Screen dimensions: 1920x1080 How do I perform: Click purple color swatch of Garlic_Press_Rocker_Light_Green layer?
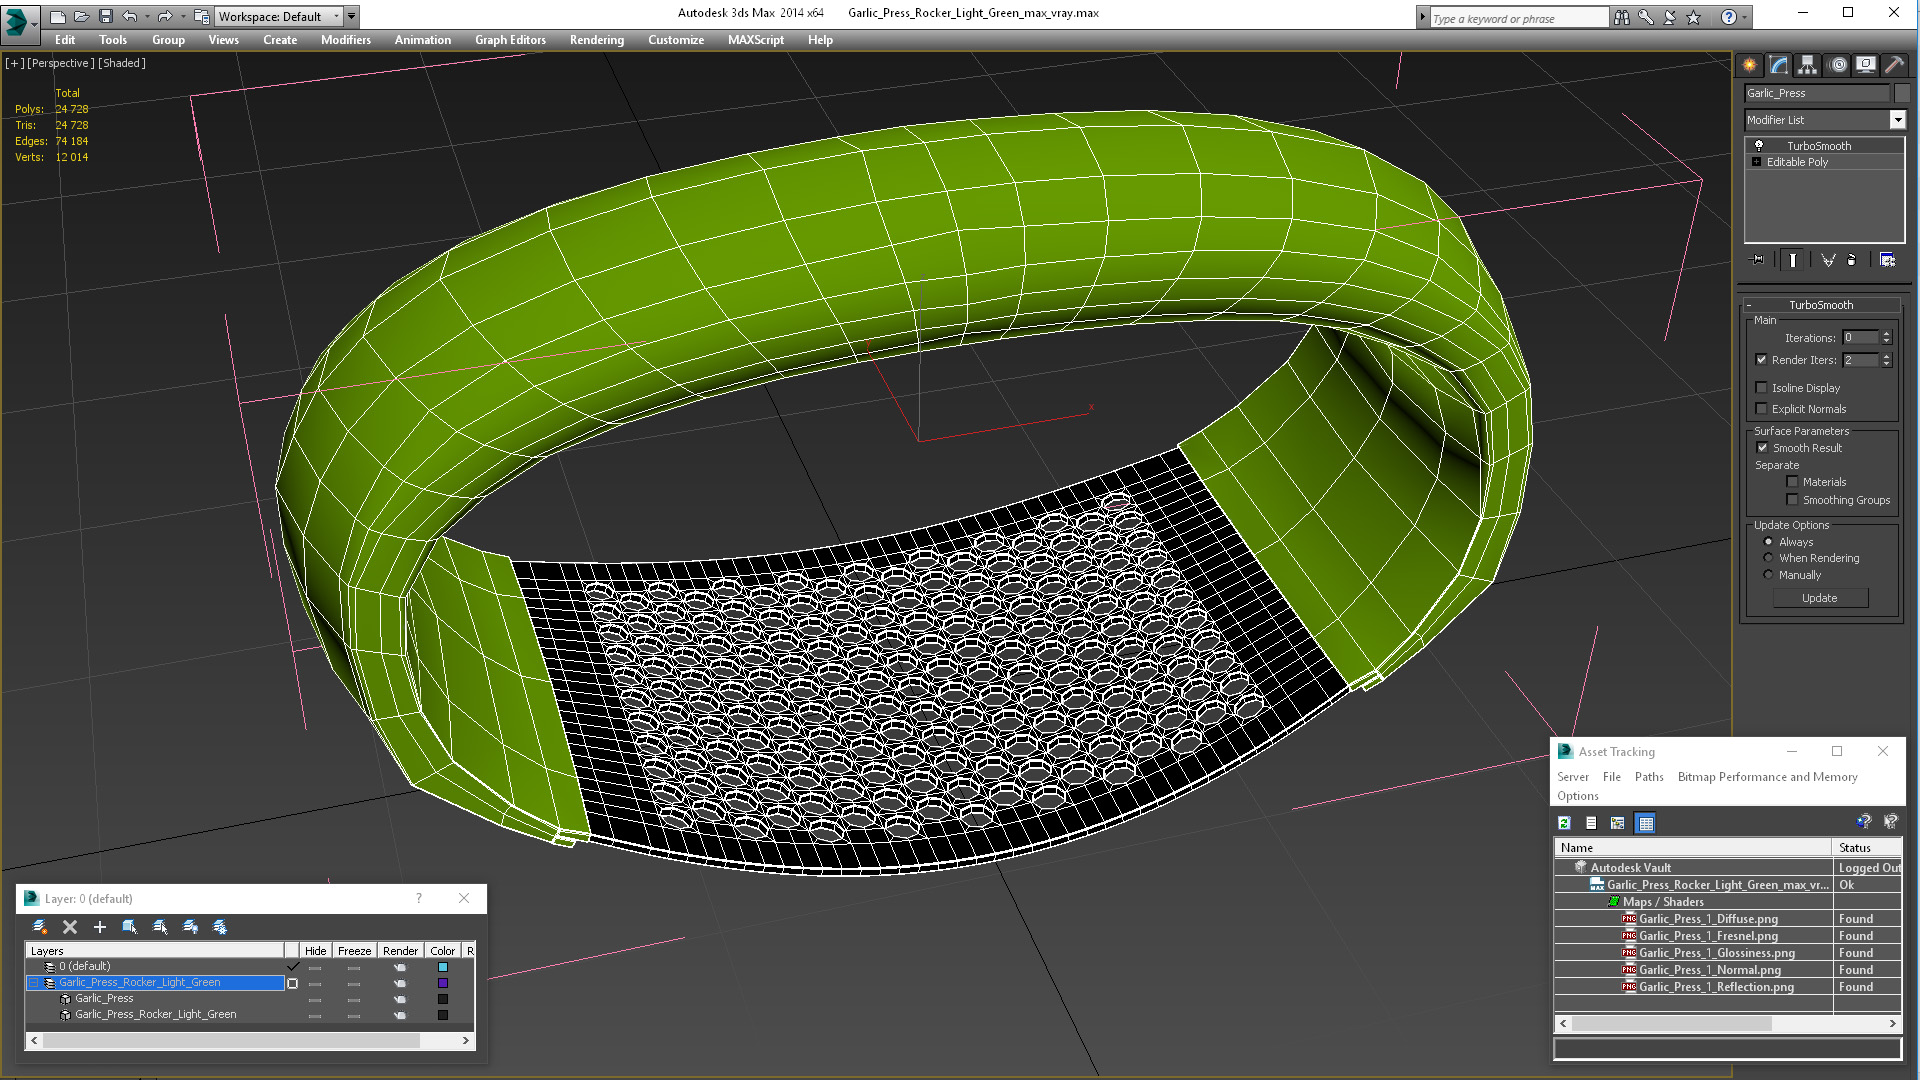(443, 983)
